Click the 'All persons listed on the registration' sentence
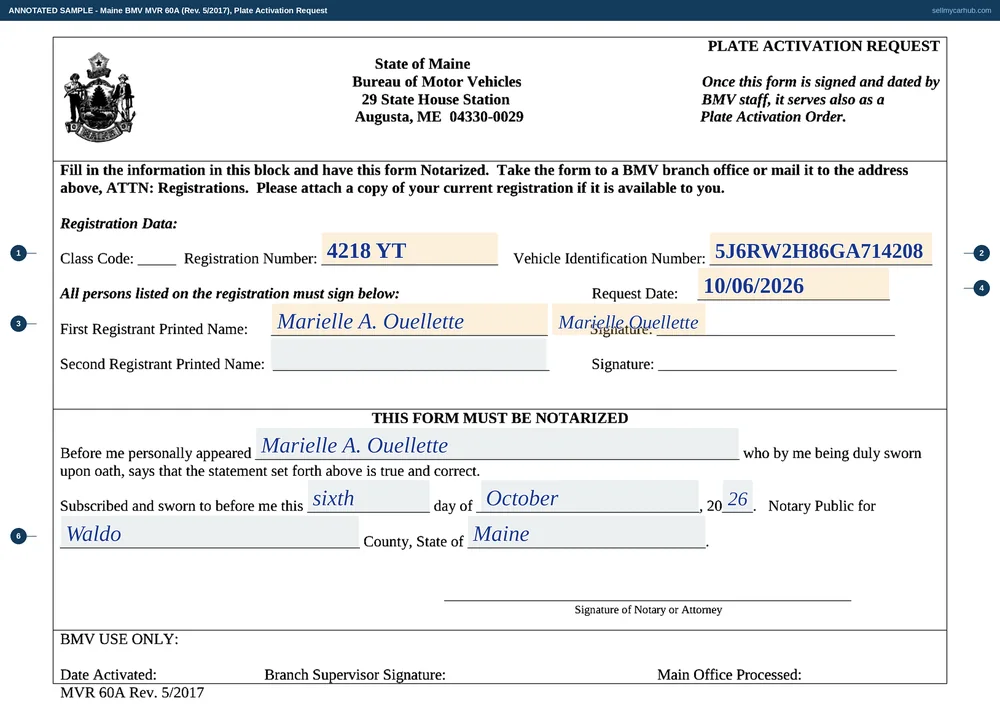 coord(230,293)
